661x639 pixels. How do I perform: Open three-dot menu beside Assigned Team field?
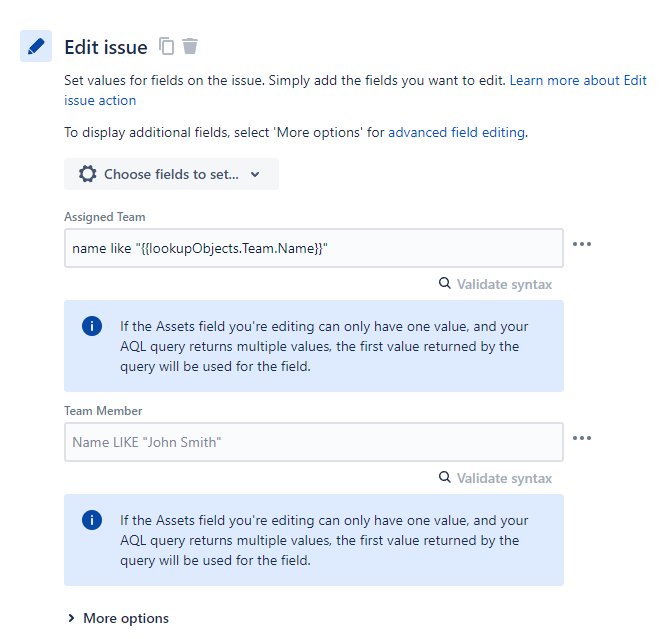point(582,244)
